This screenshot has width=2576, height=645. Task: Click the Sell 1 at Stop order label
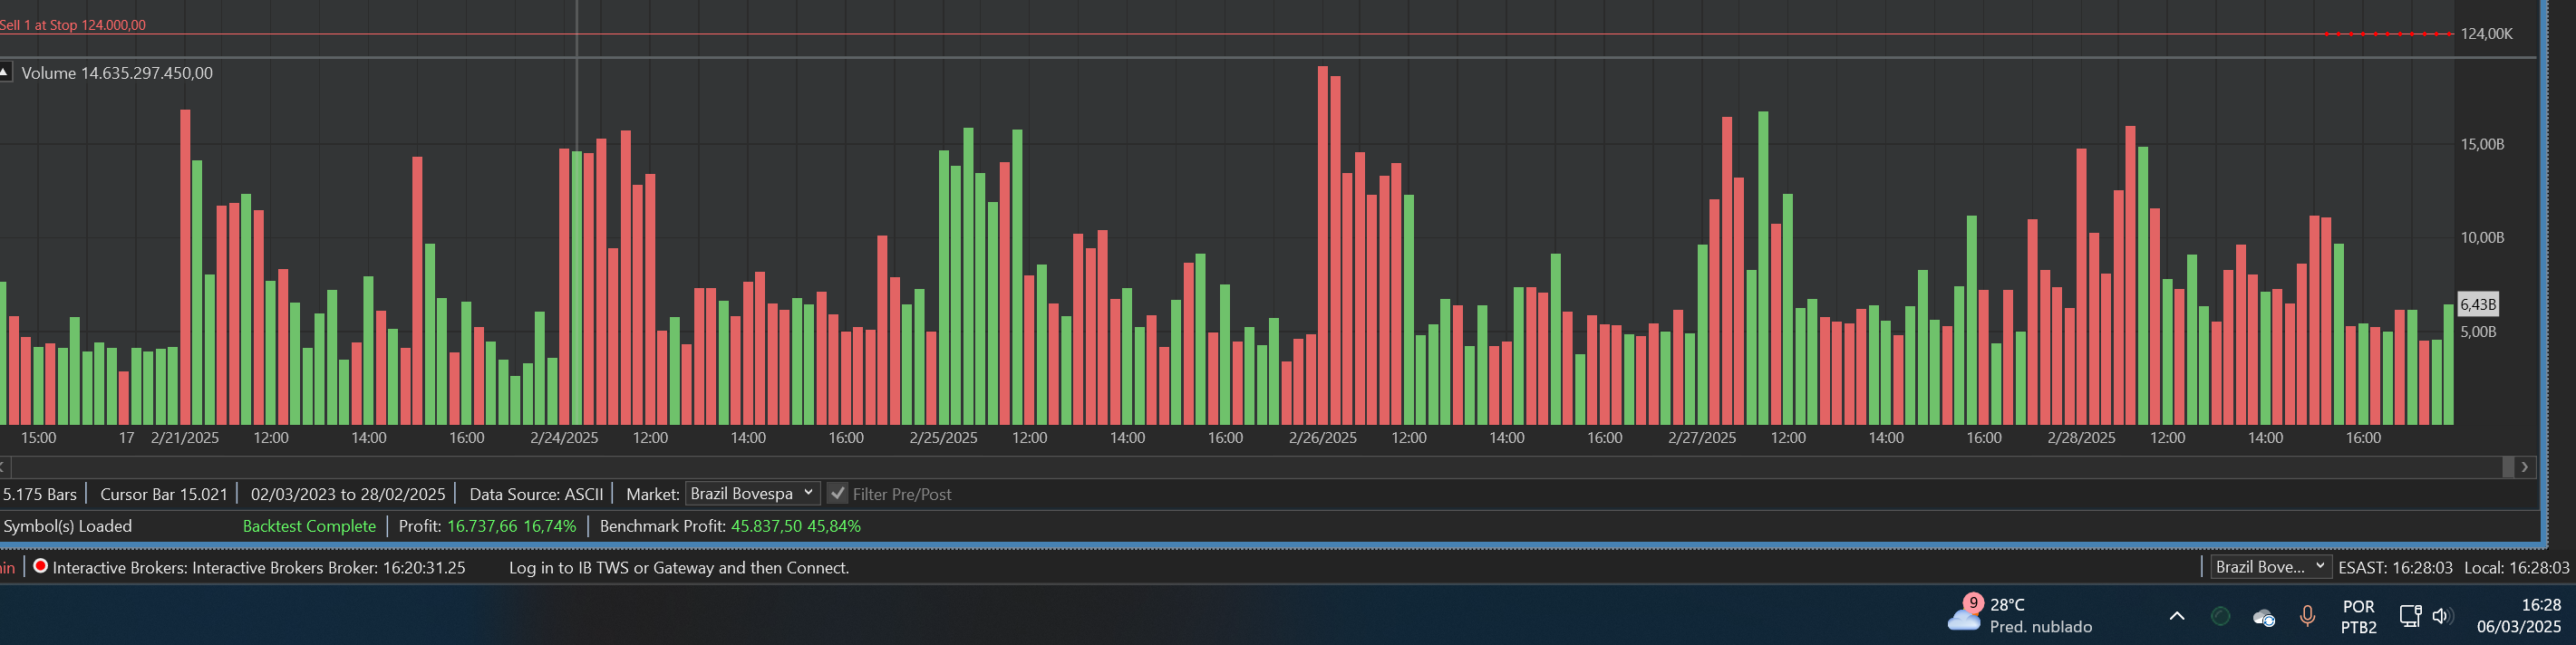point(73,25)
